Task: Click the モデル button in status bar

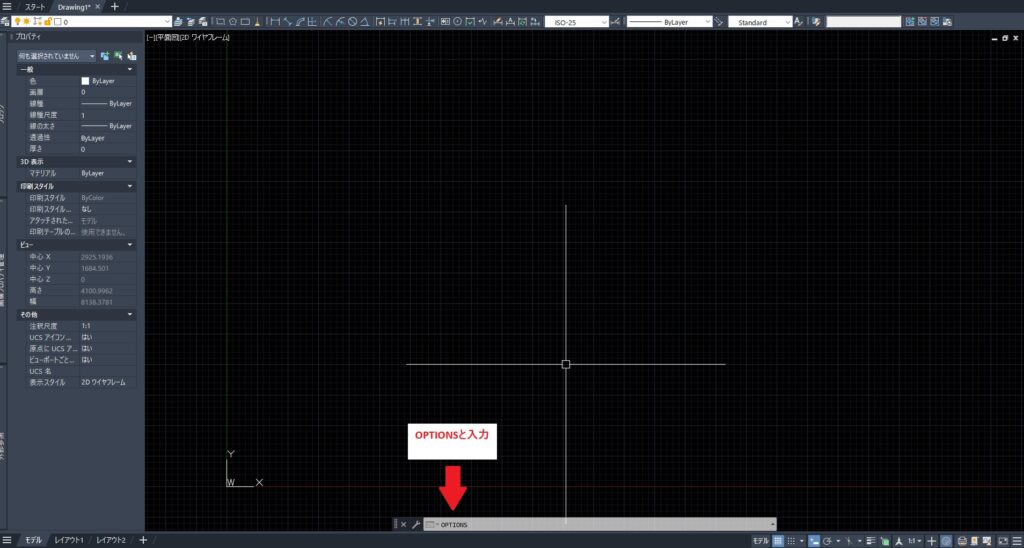Action: click(760, 540)
